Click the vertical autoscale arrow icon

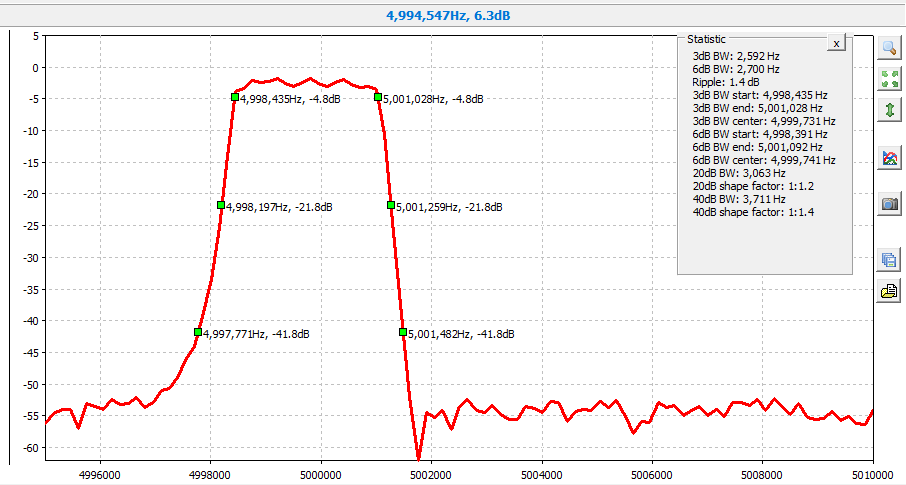pos(889,110)
